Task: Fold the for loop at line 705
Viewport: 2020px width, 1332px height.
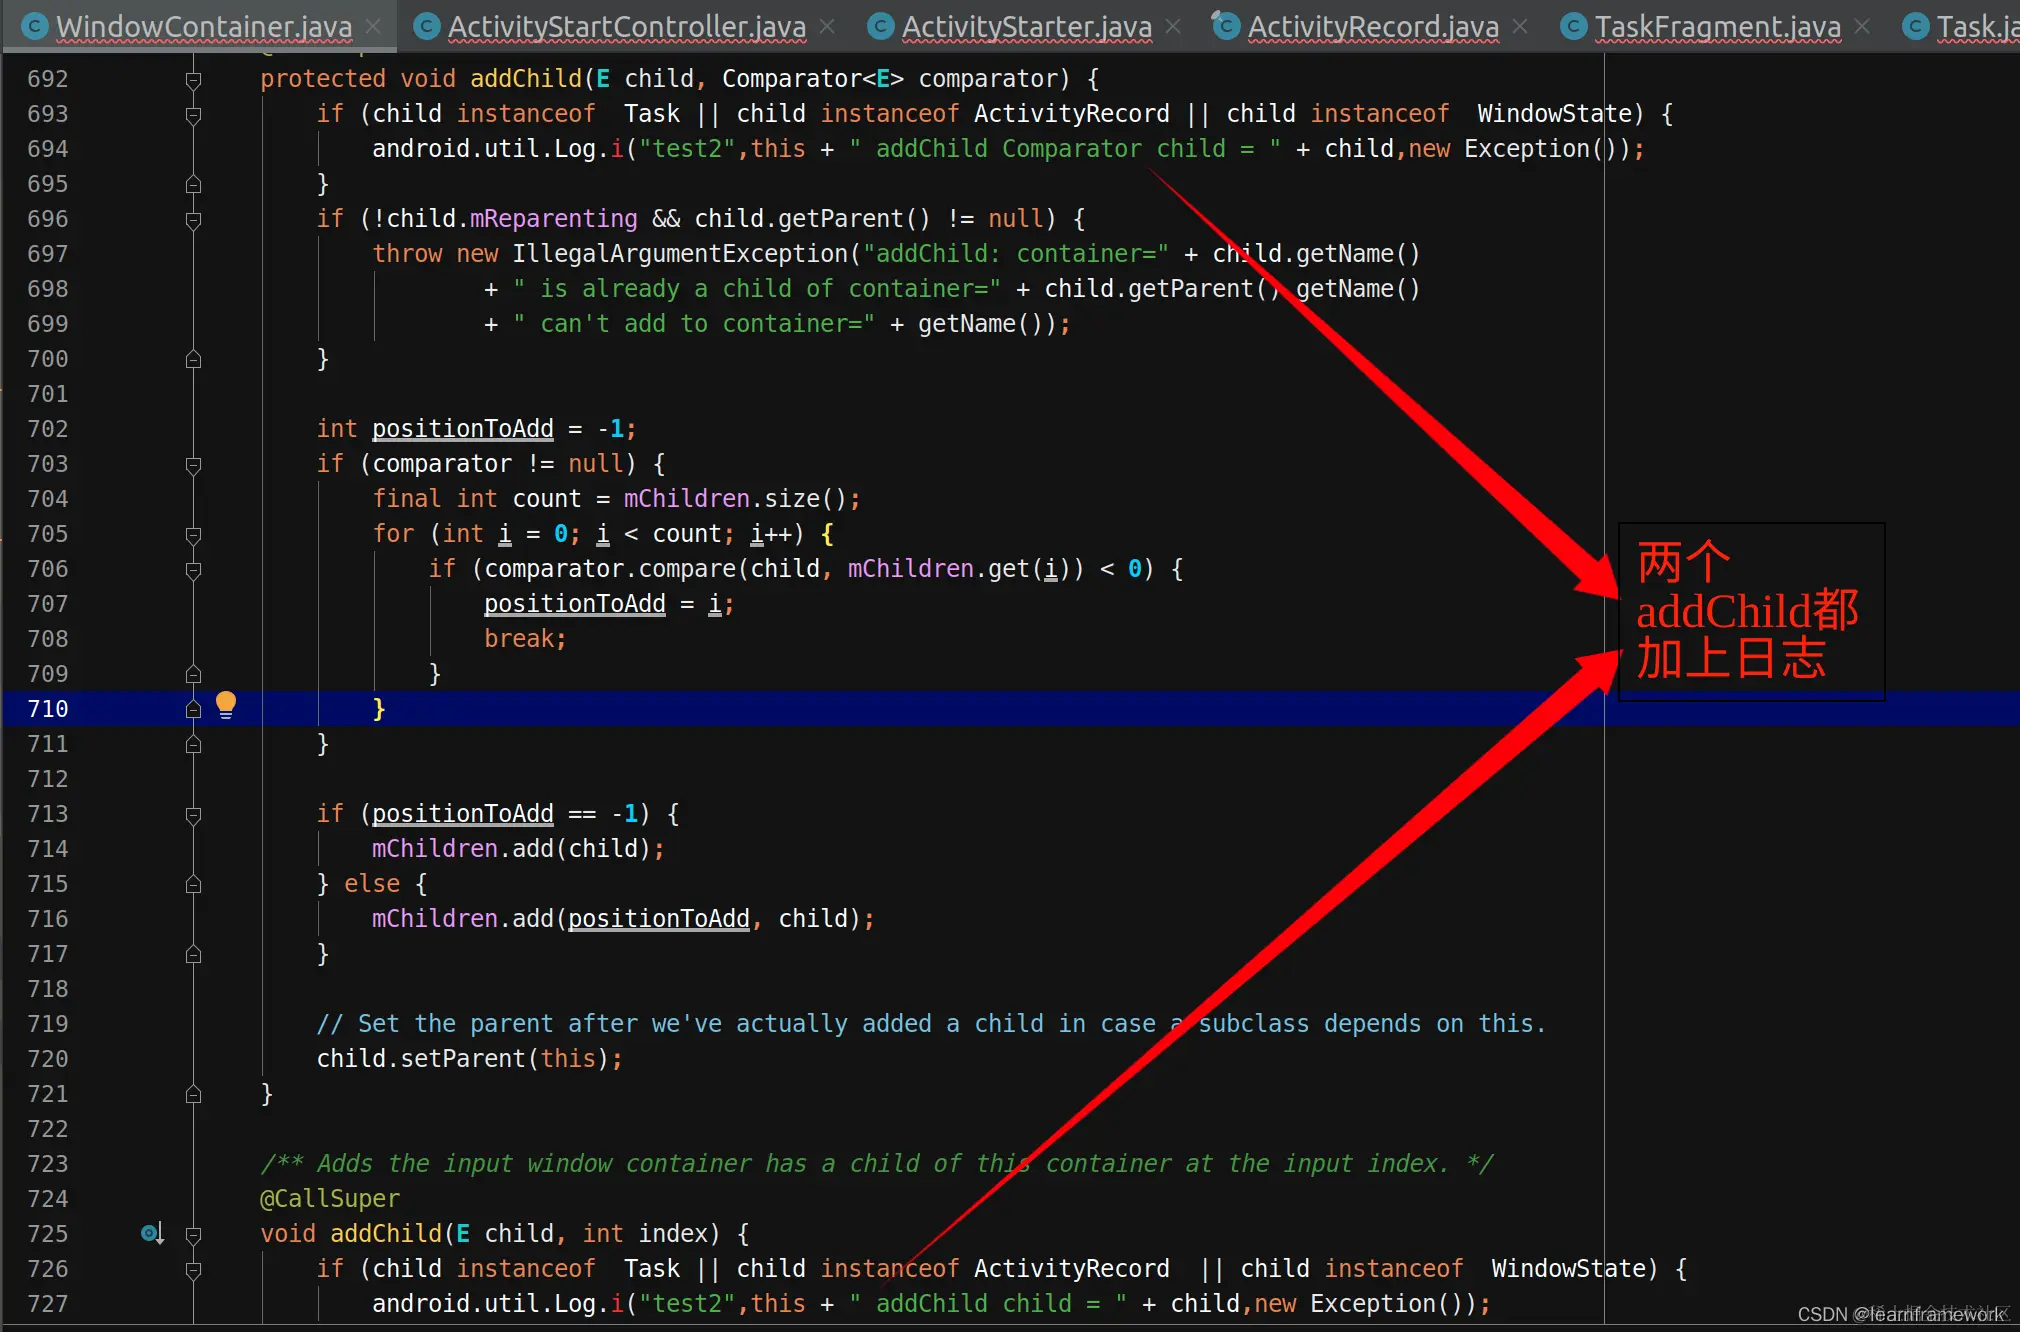Action: (194, 534)
